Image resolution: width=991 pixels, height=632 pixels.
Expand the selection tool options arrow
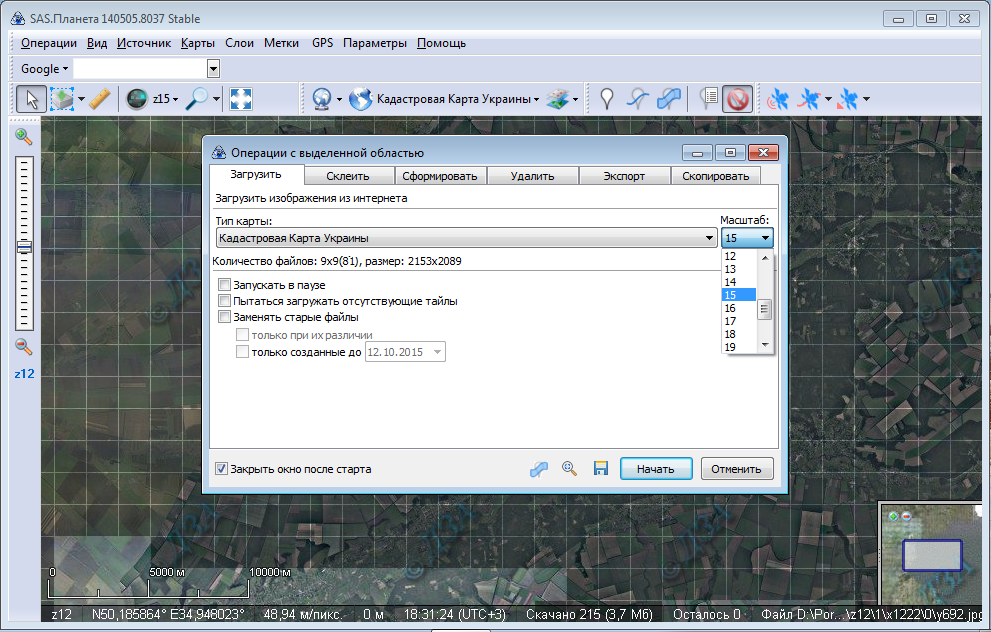point(82,99)
